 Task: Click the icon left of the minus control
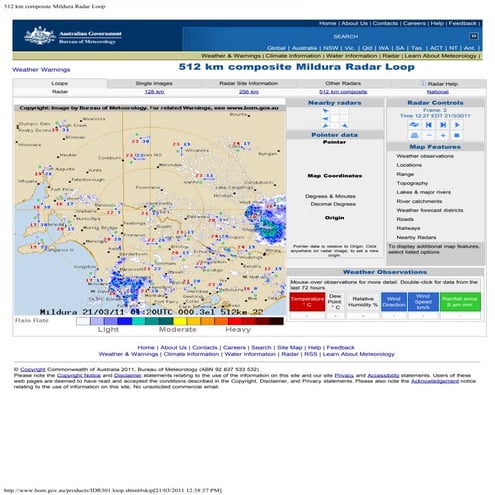(414, 135)
